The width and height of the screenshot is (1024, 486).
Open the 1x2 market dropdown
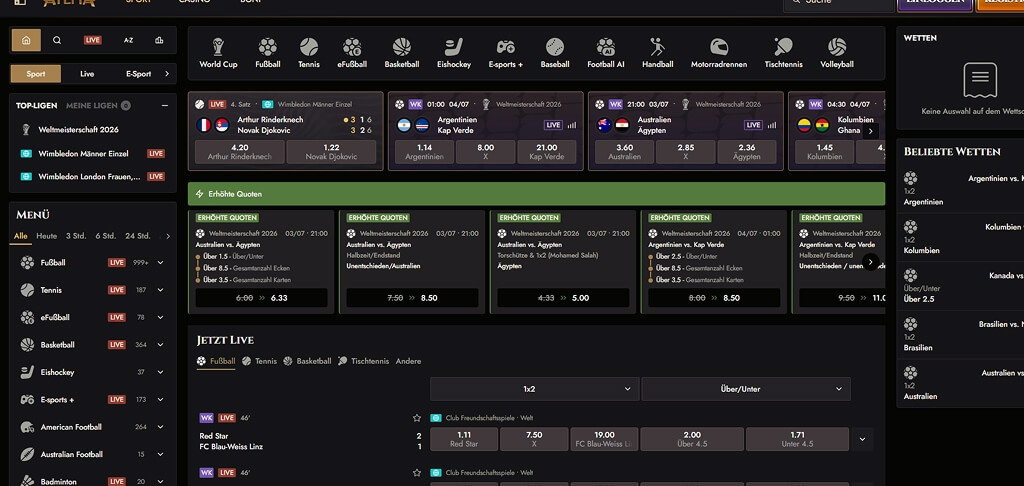[534, 389]
